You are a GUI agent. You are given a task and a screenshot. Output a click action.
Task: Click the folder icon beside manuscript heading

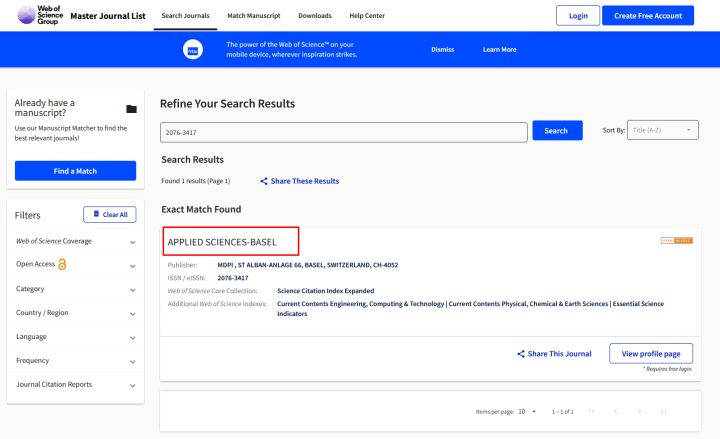131,109
